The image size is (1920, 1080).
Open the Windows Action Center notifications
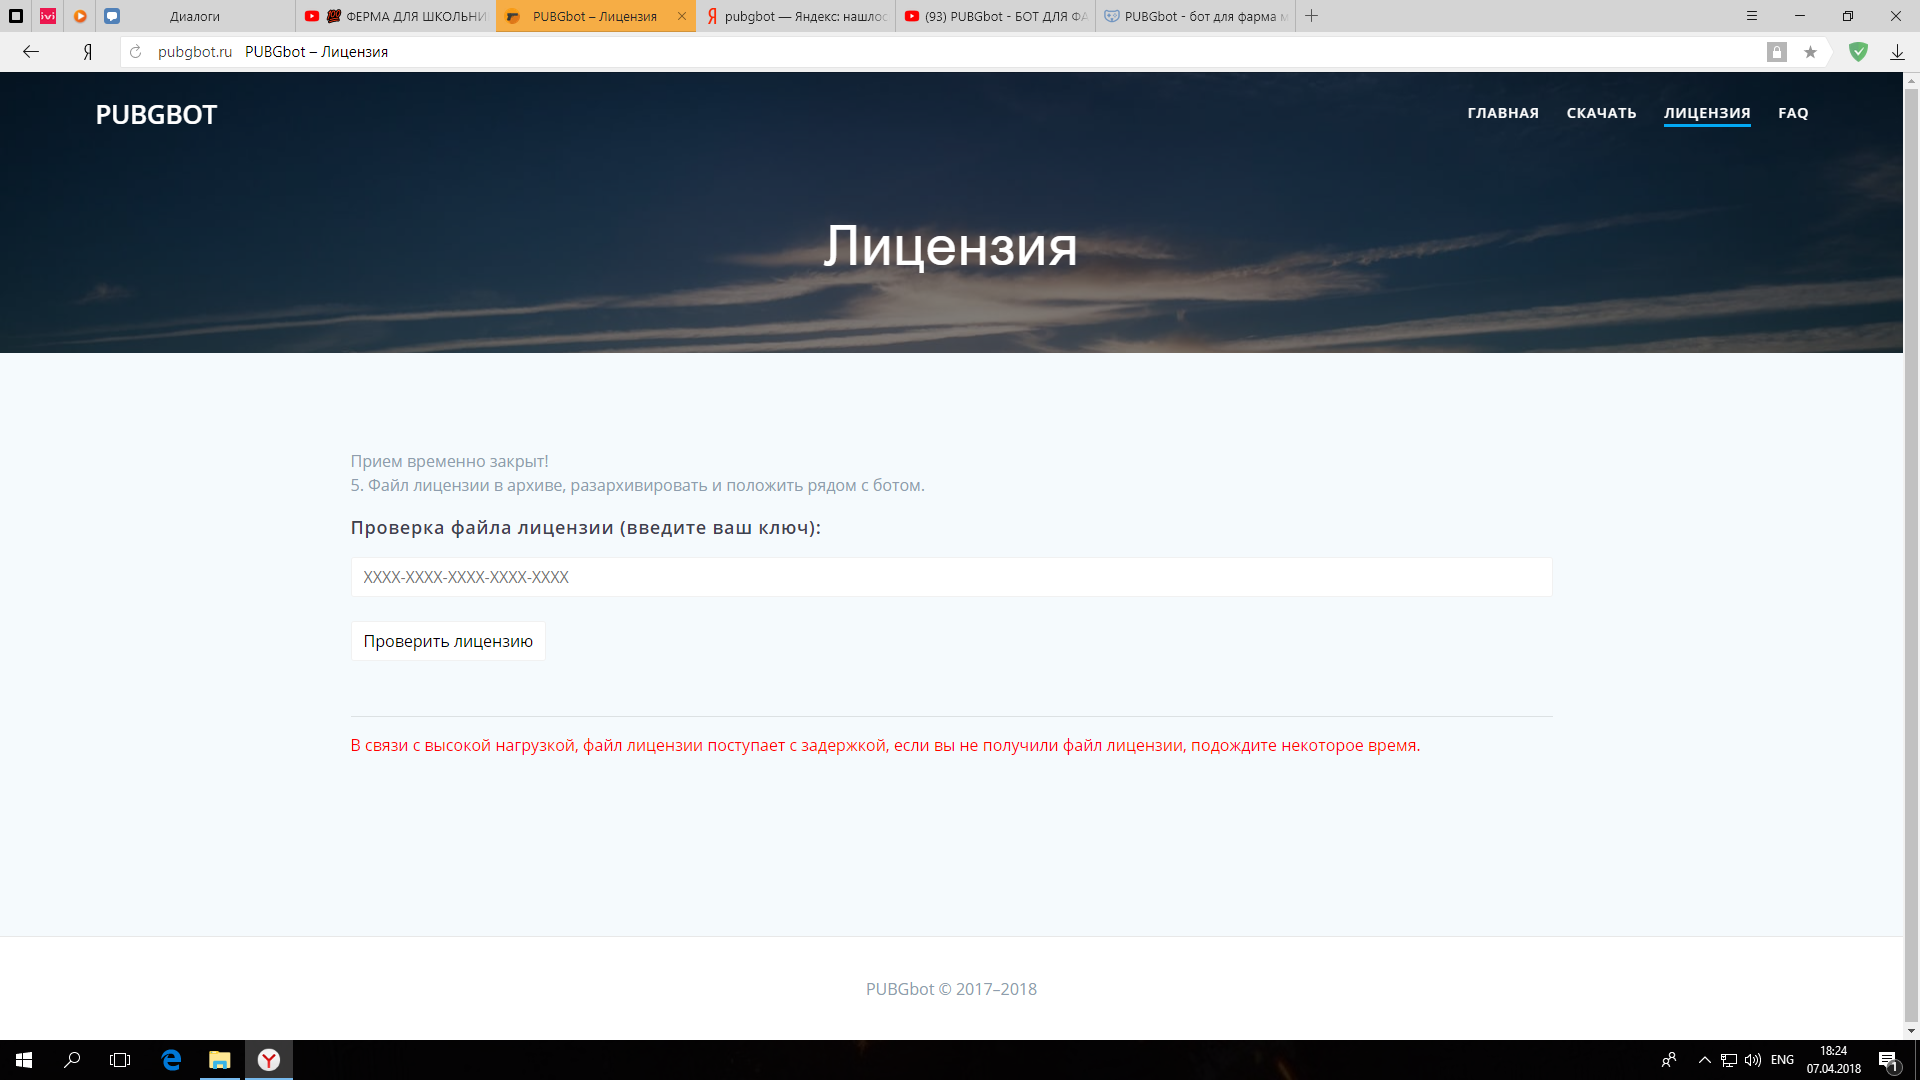[x=1889, y=1060]
